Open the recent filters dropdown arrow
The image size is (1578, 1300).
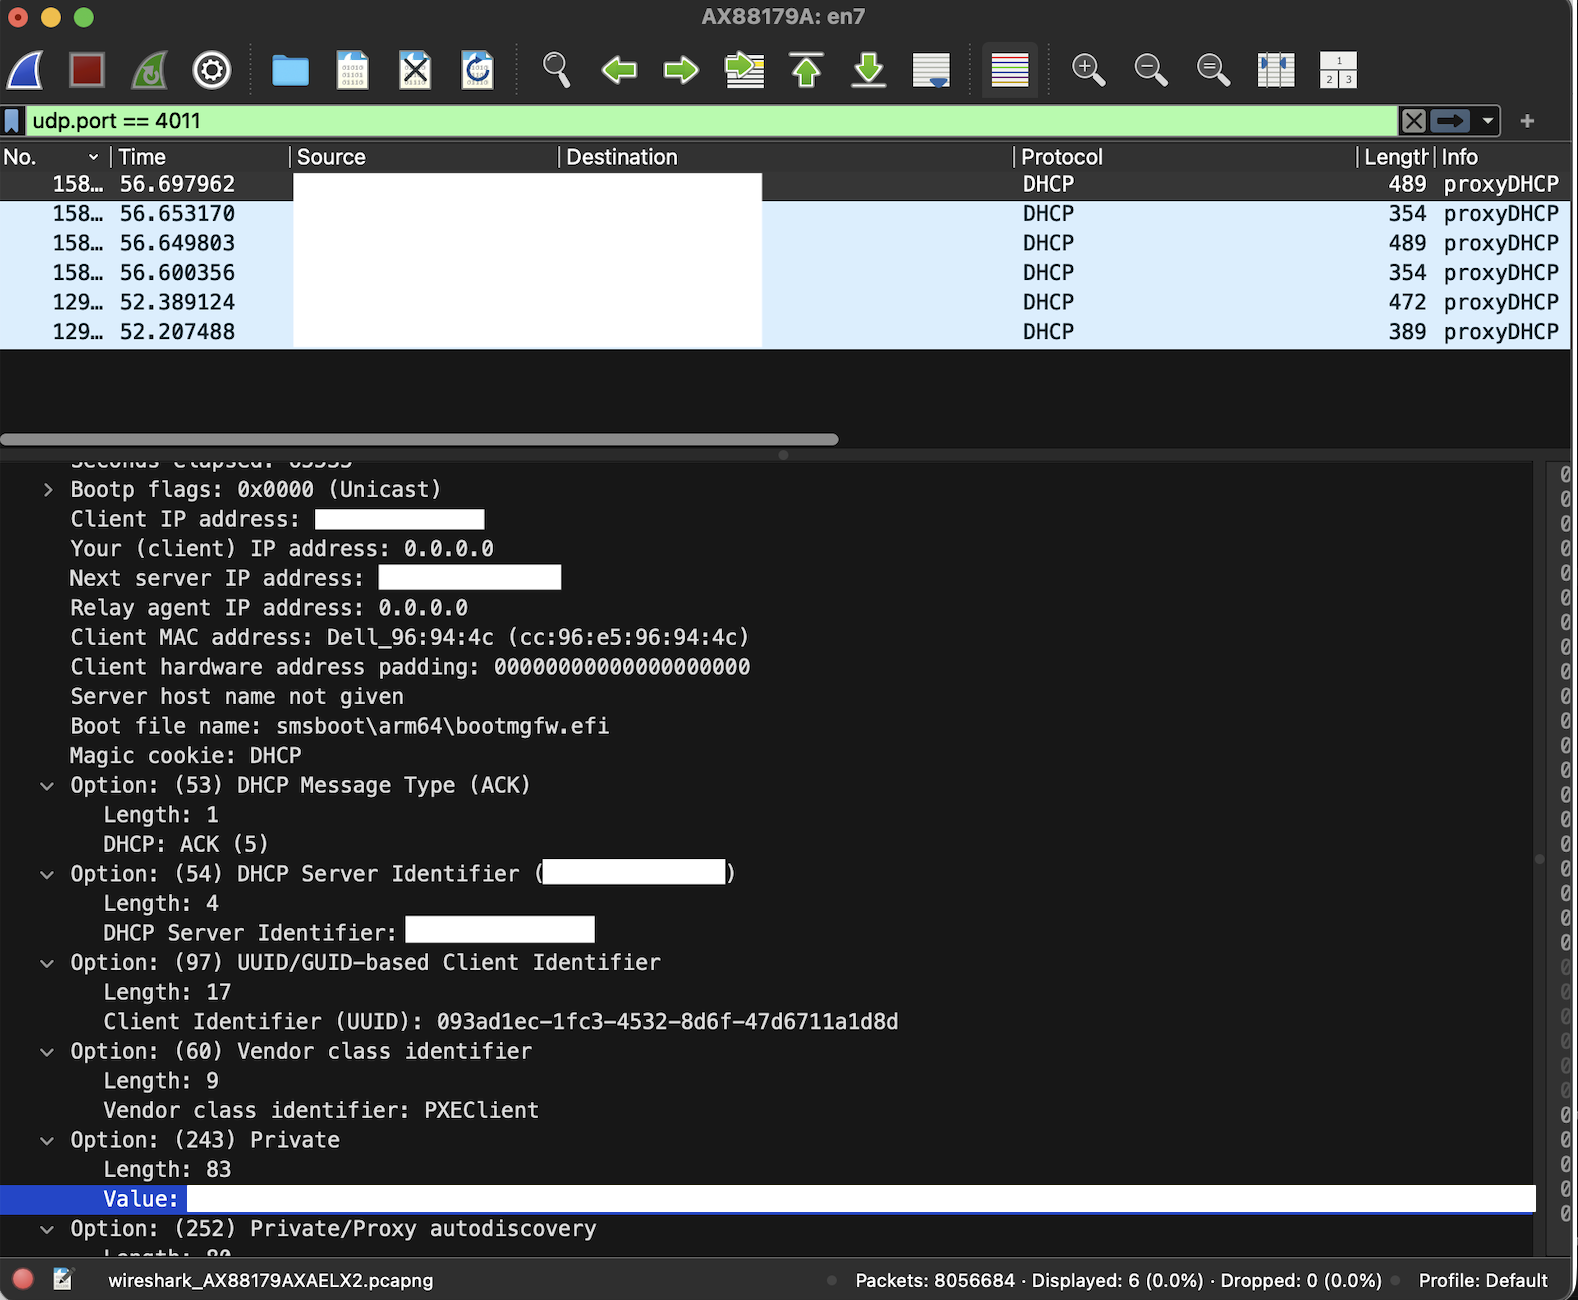(x=1487, y=121)
